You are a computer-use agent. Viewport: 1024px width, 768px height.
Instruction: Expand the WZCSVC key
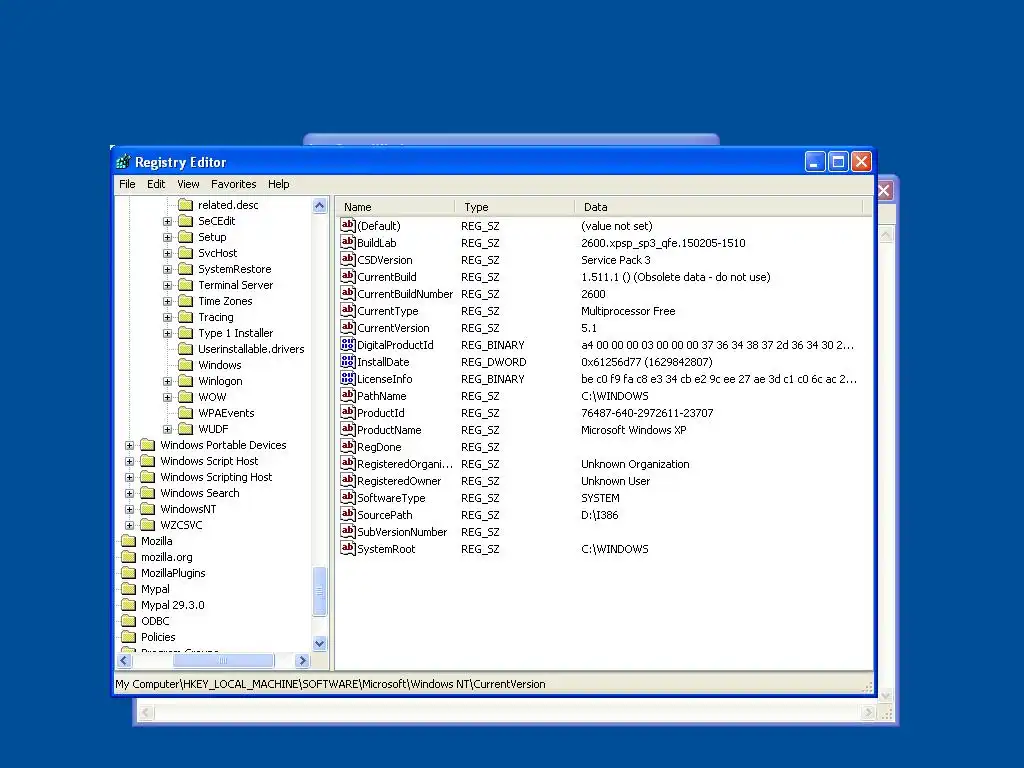pos(129,525)
